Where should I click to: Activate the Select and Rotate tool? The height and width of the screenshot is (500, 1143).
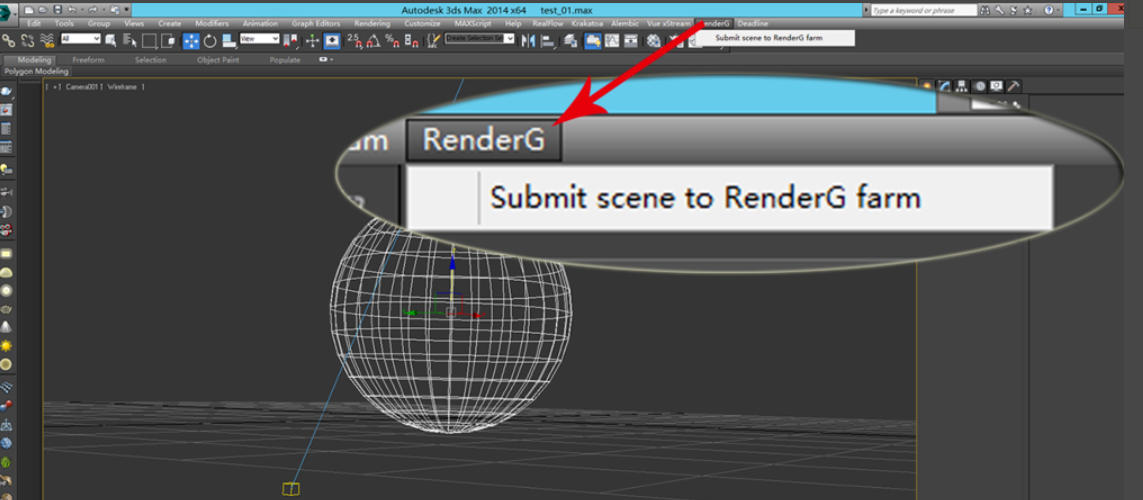tap(210, 41)
